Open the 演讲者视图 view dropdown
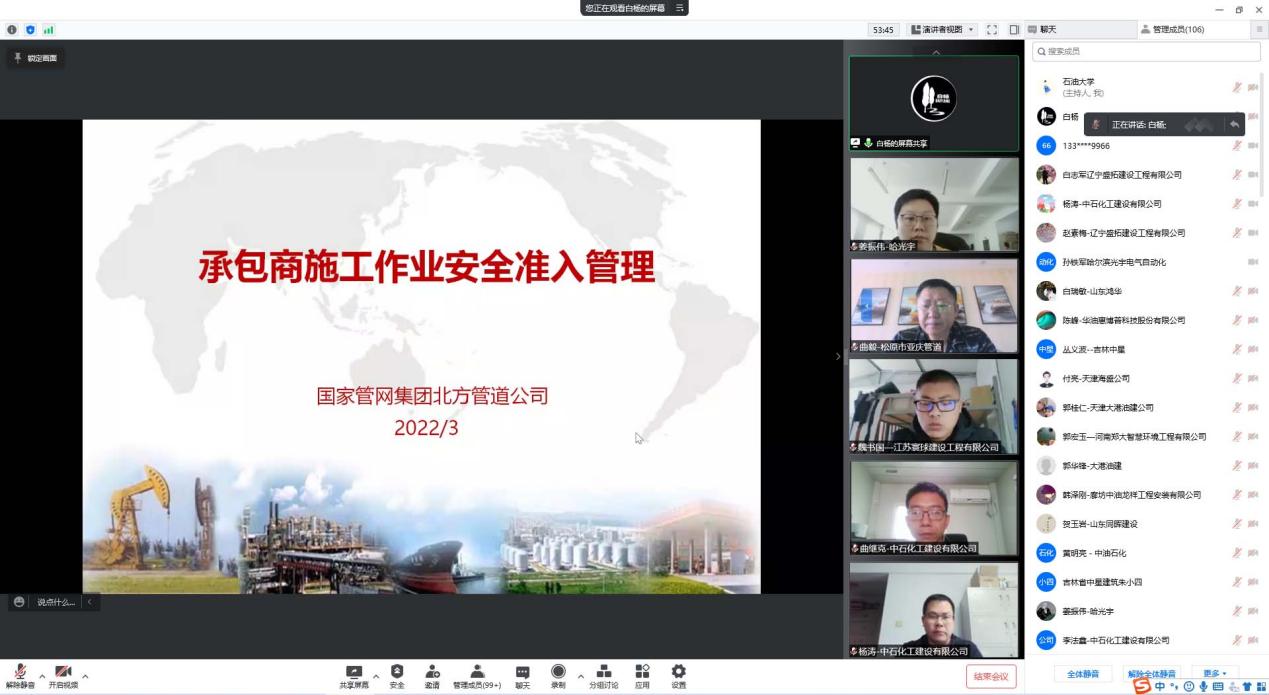1269x695 pixels. (x=942, y=30)
